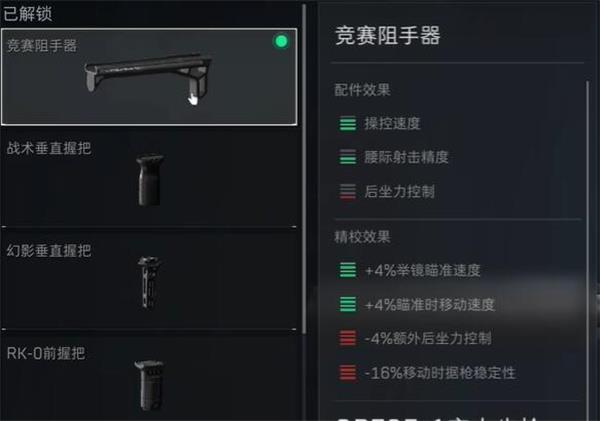Pick the RK-0前握把 grip image
This screenshot has height=421, width=600.
tap(150, 385)
